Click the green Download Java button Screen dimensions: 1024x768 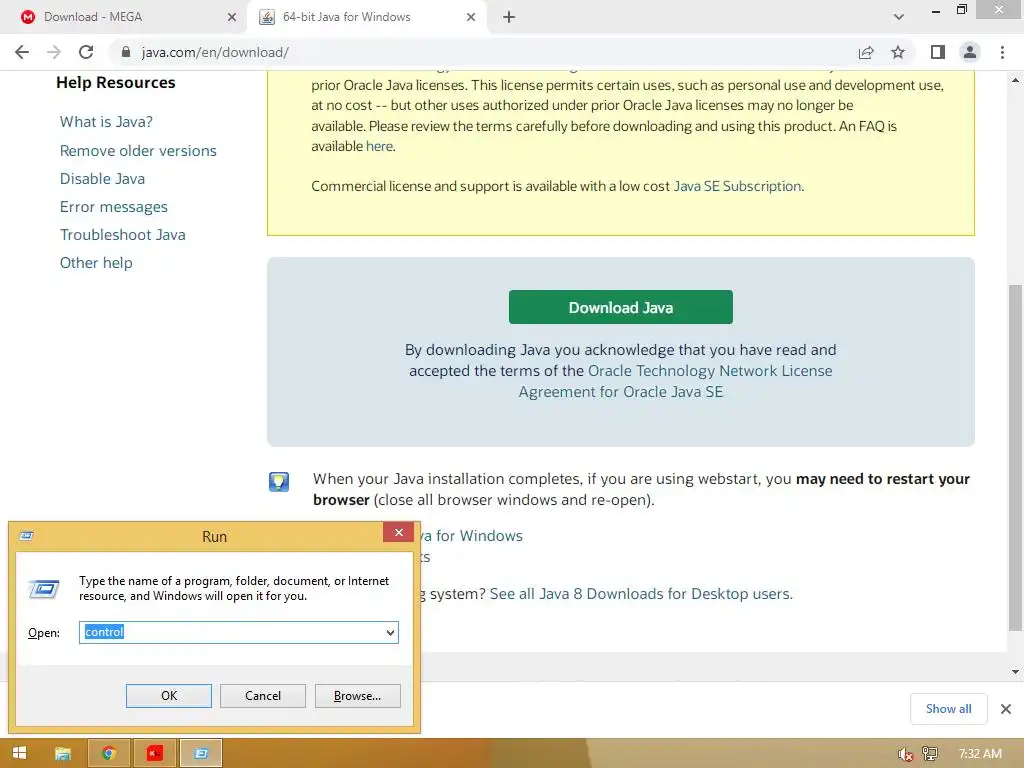620,307
